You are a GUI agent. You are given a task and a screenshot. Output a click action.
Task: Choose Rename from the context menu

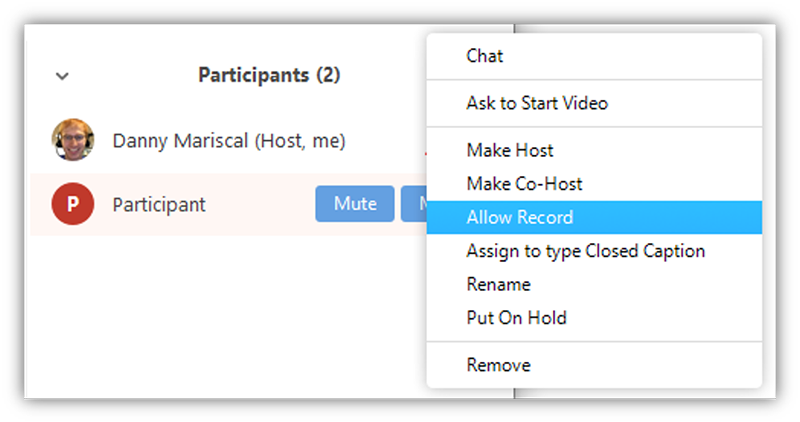point(498,284)
